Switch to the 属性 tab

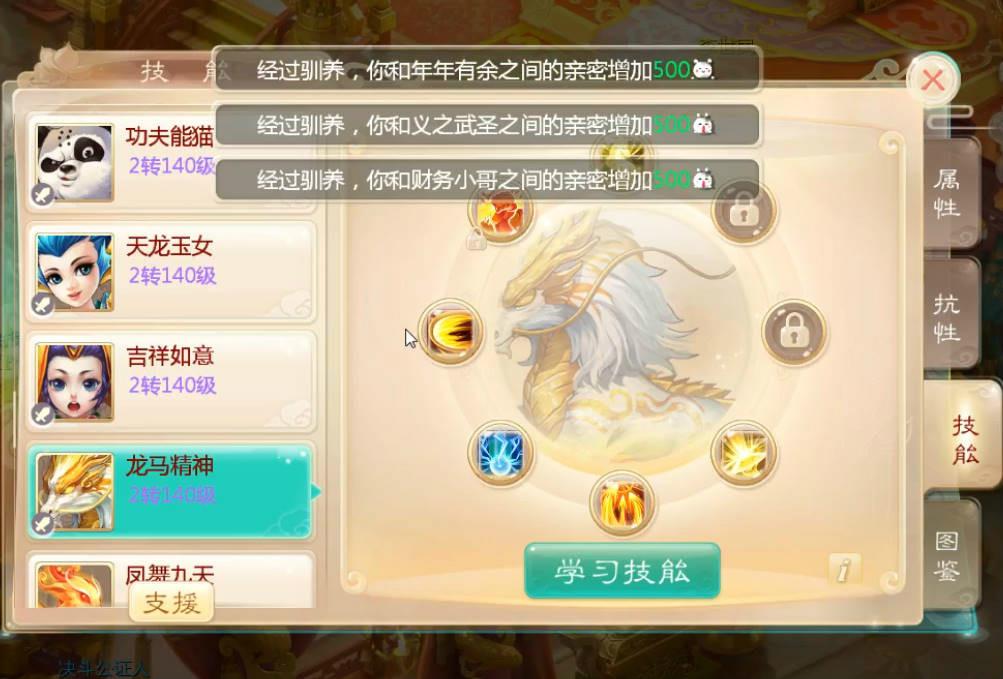[x=949, y=193]
